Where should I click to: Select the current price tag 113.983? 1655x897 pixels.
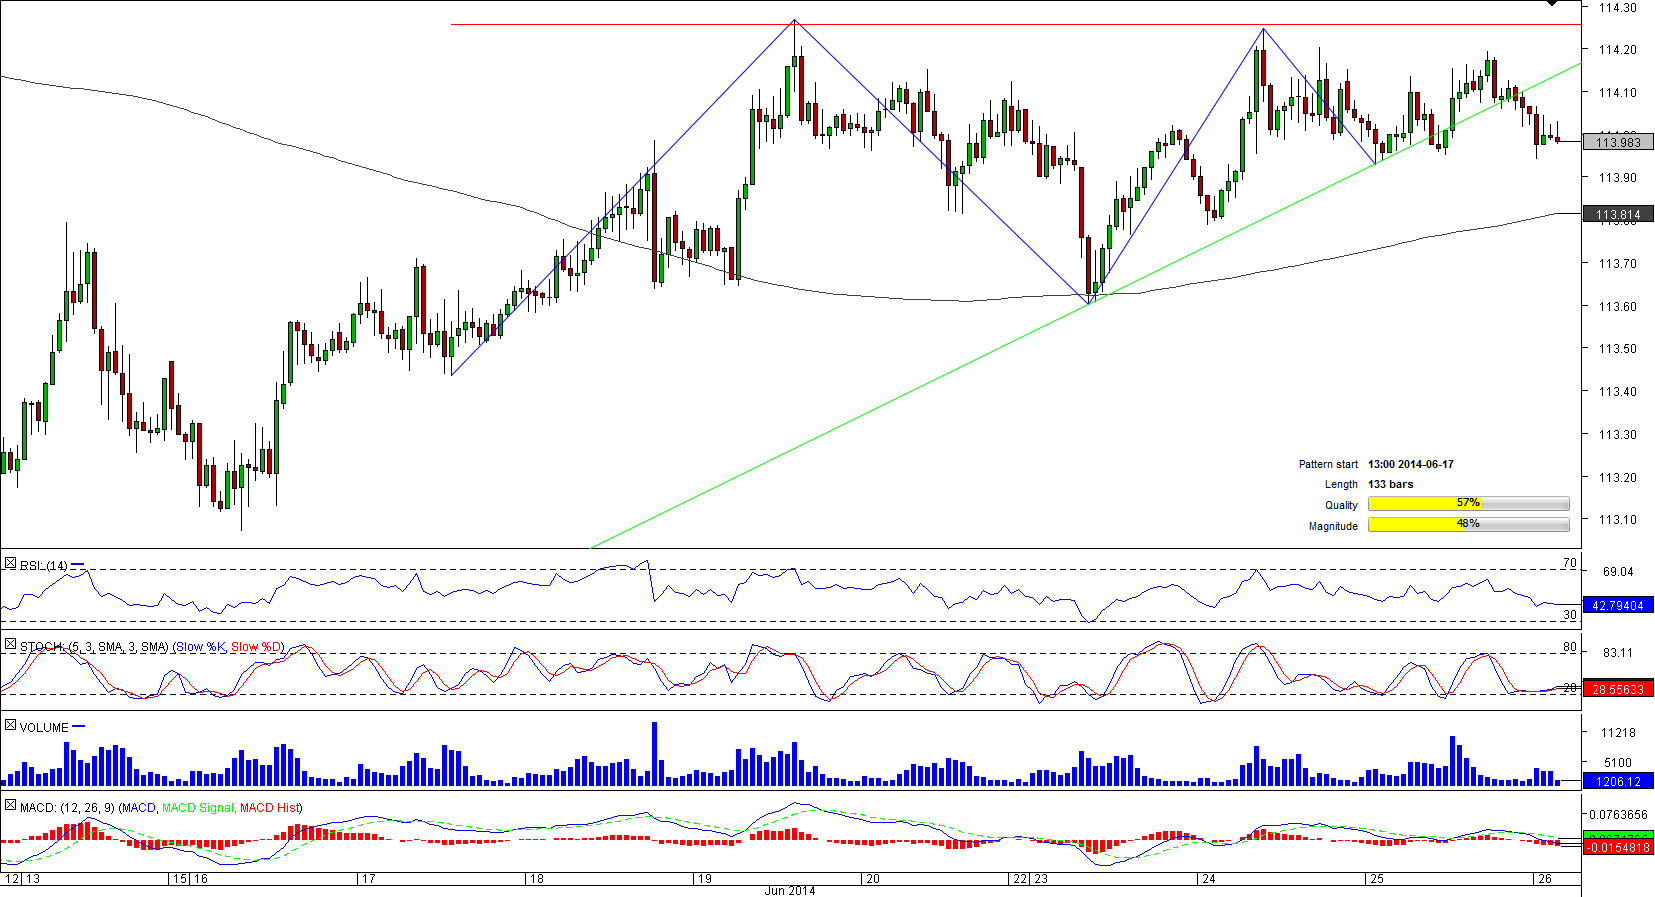[1617, 143]
